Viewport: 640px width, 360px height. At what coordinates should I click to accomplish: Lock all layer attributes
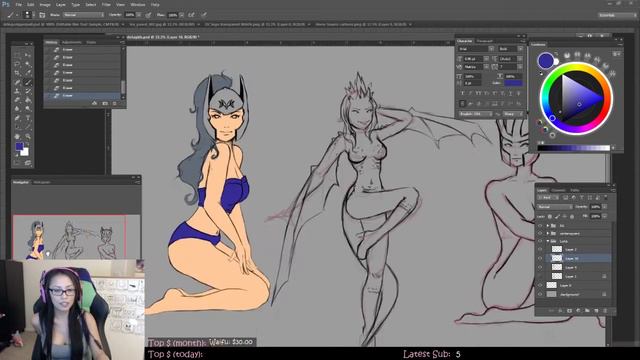(x=572, y=216)
